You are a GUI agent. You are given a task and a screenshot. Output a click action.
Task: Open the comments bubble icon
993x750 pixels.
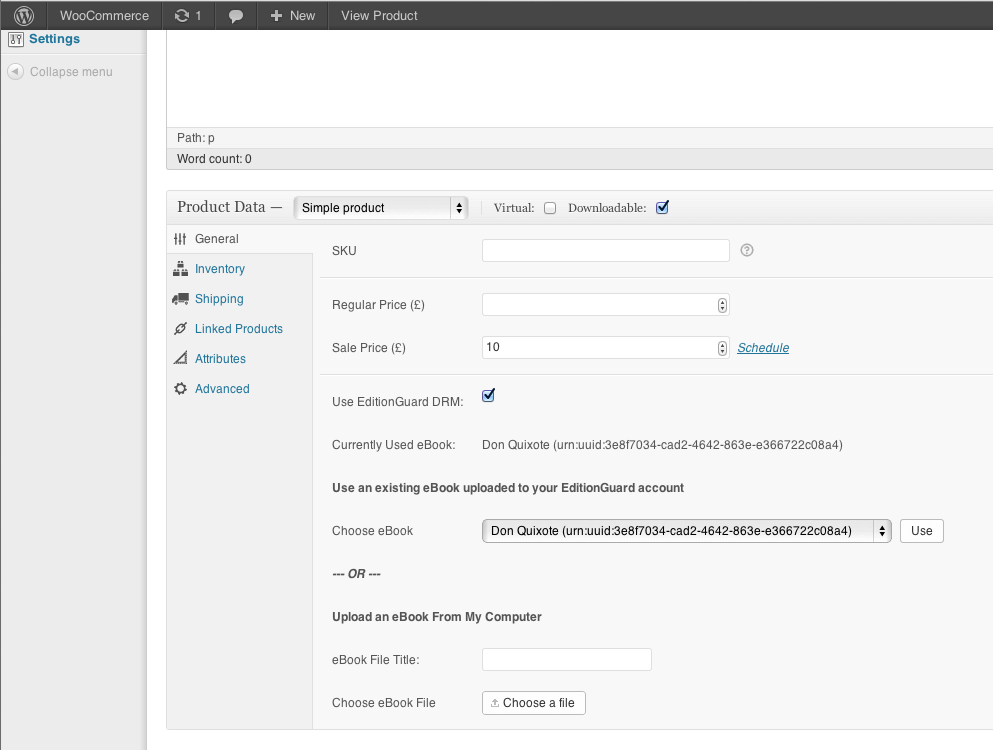(x=236, y=16)
